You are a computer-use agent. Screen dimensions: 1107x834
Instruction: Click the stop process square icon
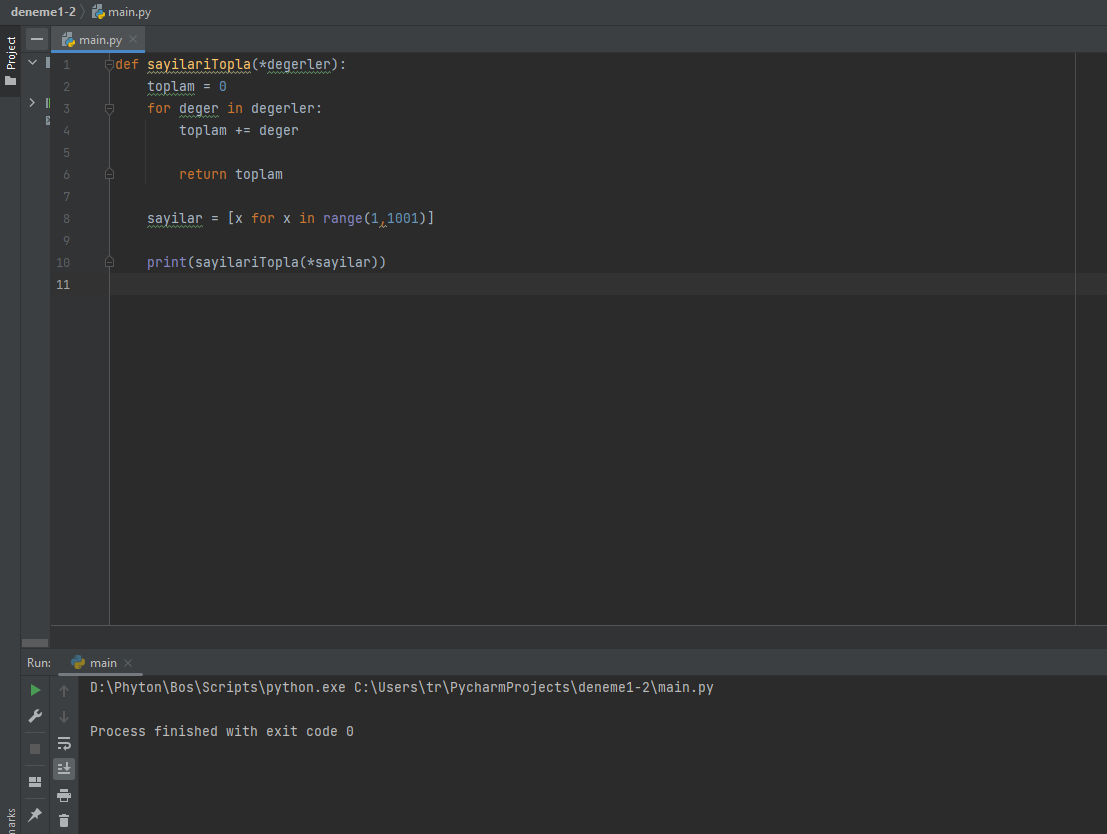coord(35,748)
